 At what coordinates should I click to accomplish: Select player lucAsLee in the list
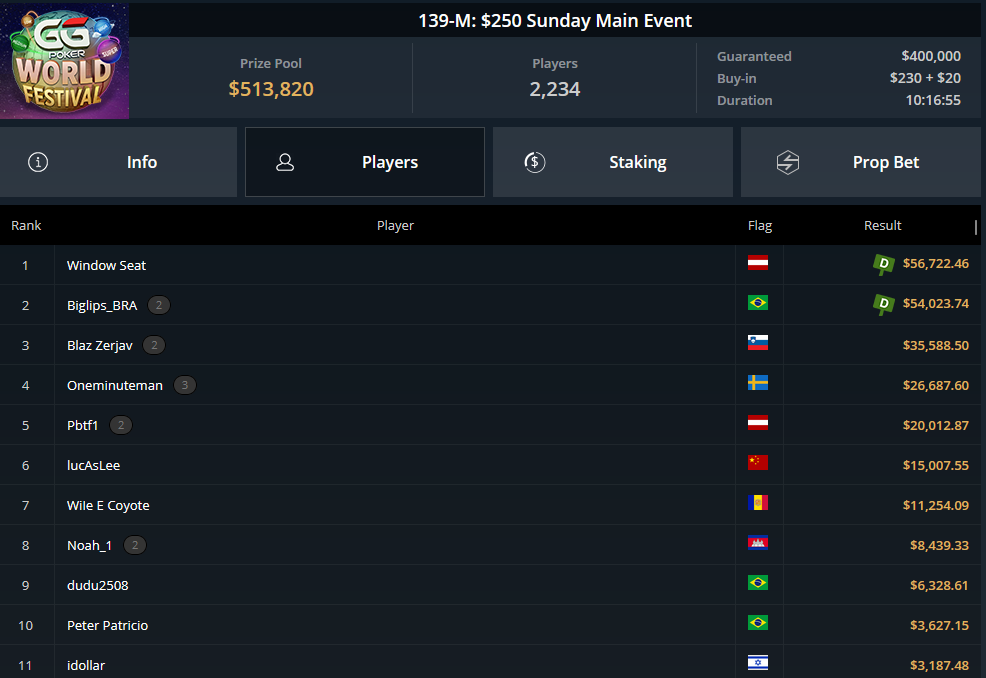coord(93,465)
